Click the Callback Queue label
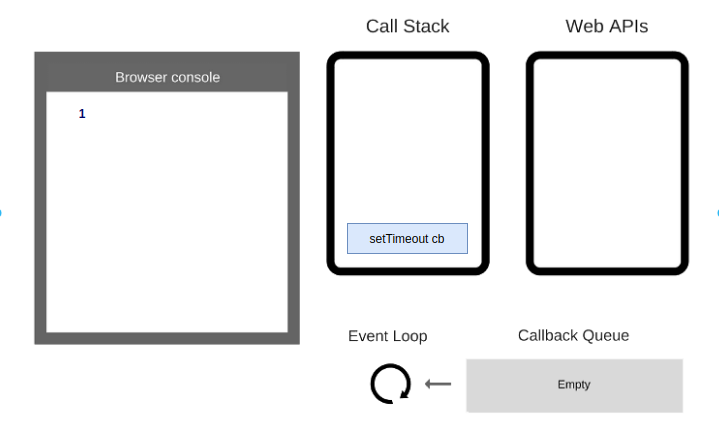Screen dimensions: 719x426 tap(573, 336)
